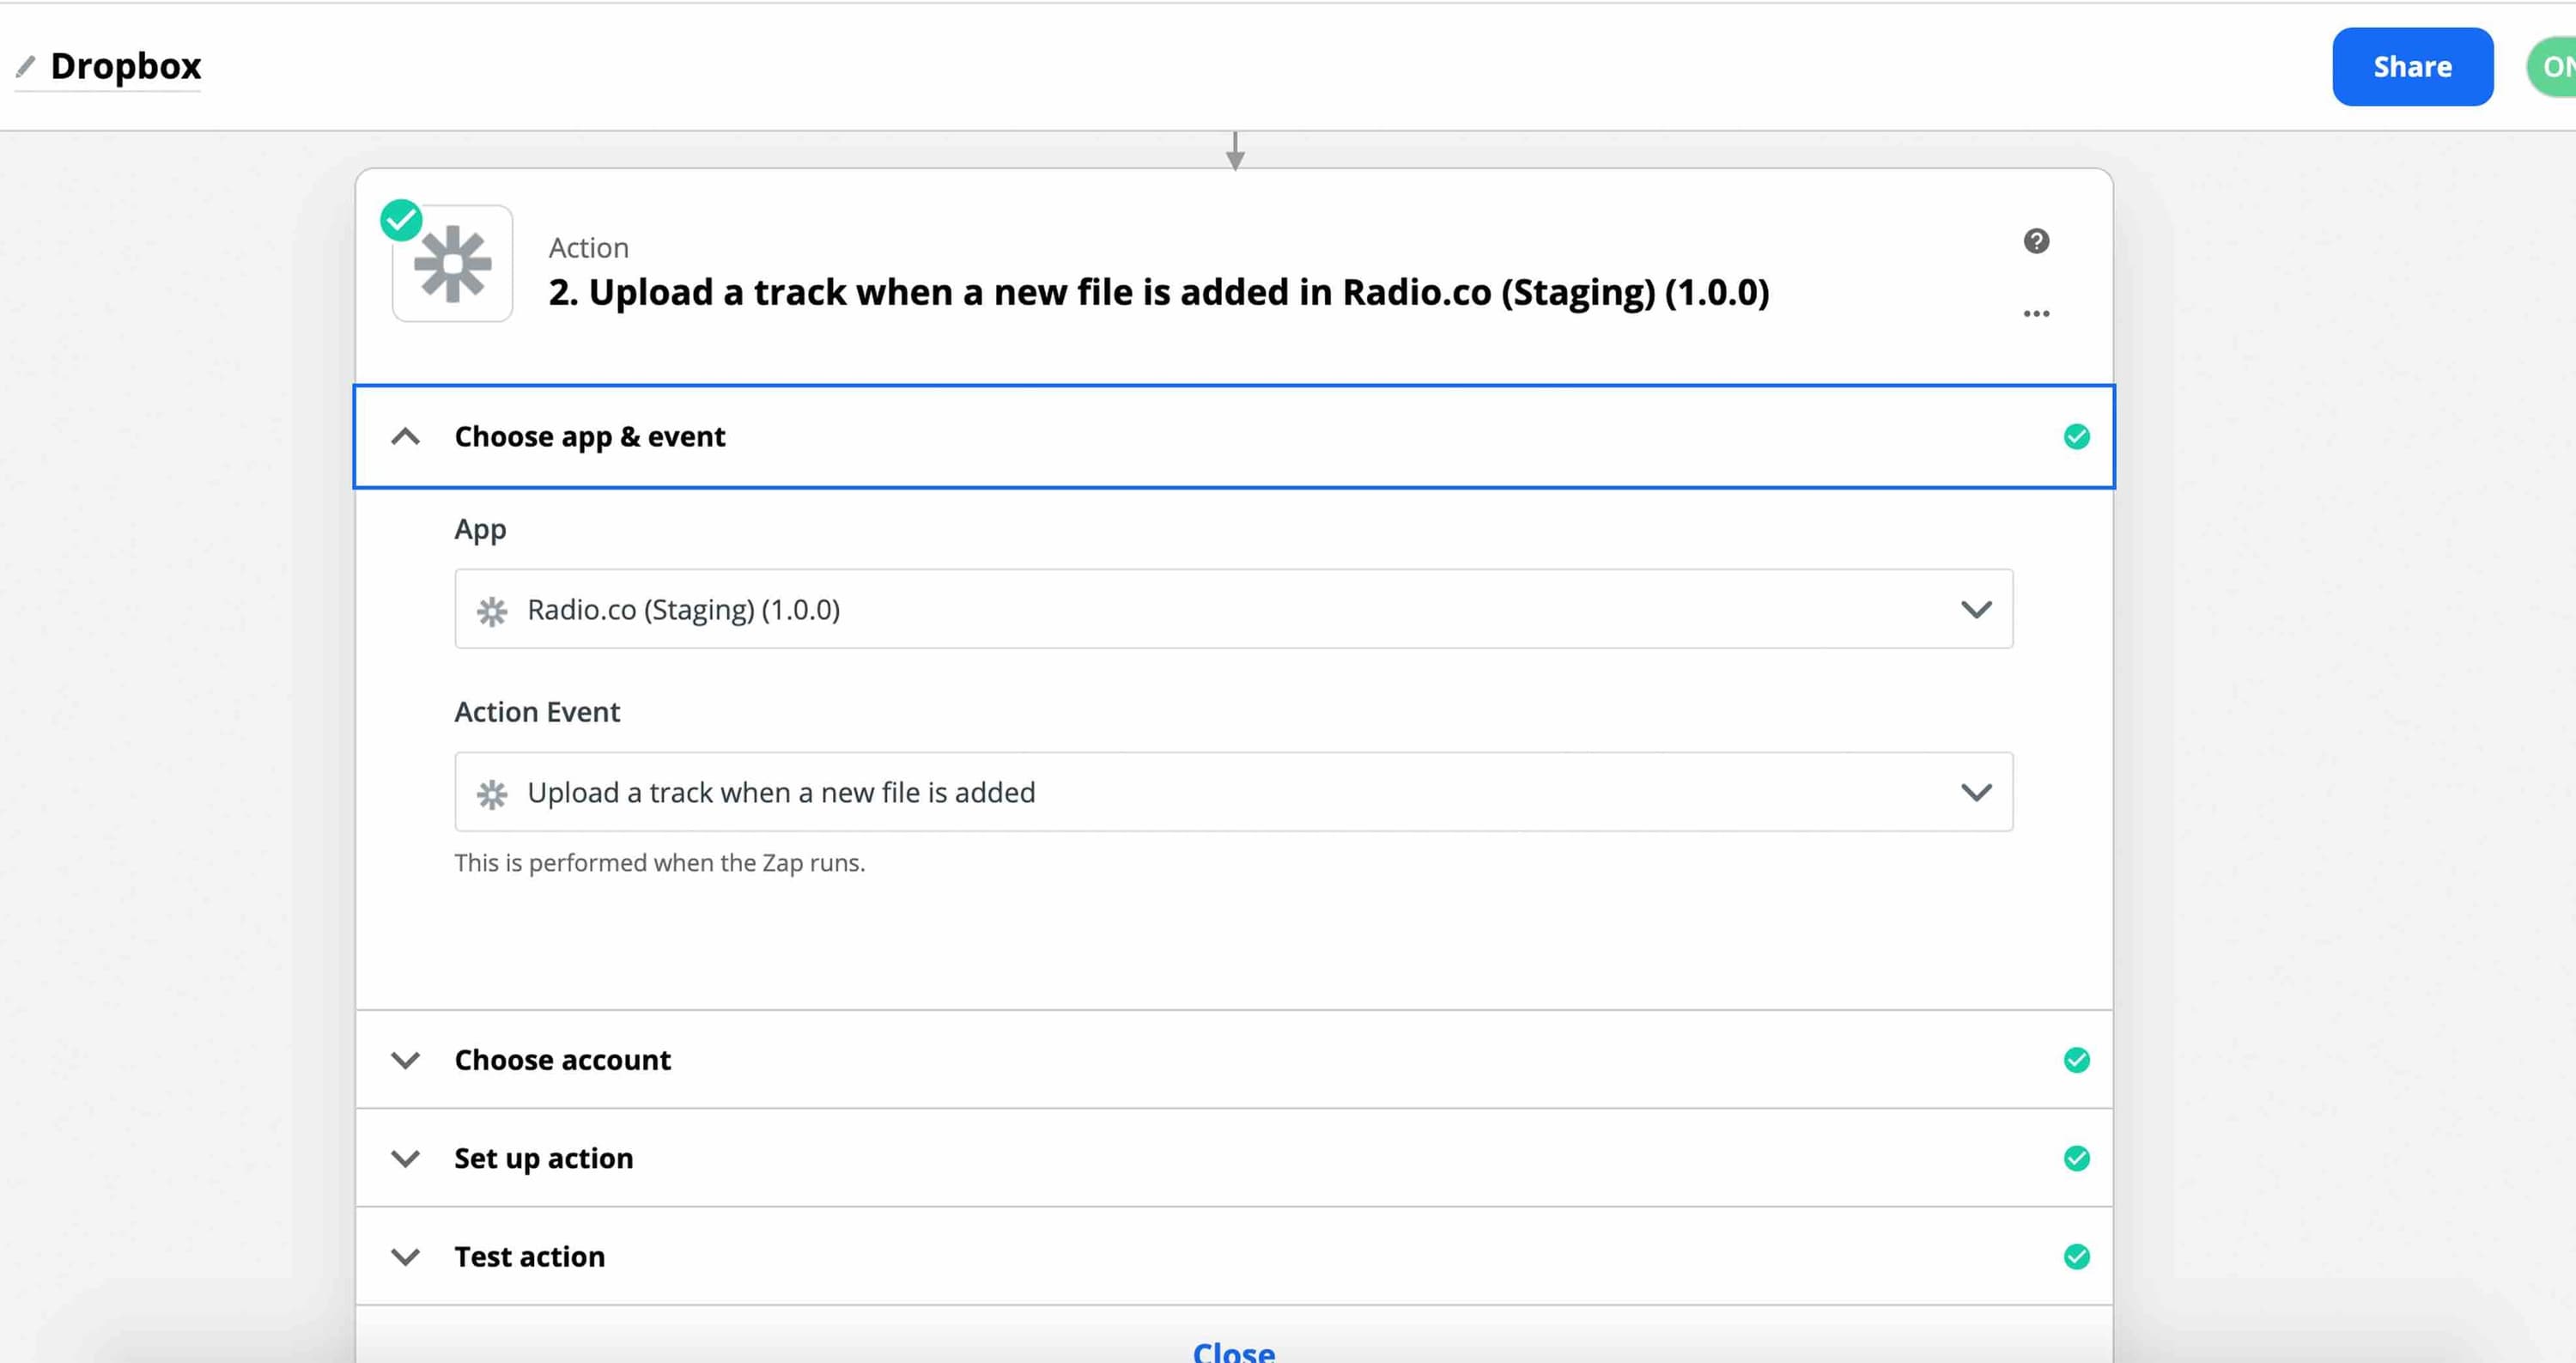Click the chevron beside Choose account
This screenshot has height=1363, width=2576.
click(x=405, y=1060)
